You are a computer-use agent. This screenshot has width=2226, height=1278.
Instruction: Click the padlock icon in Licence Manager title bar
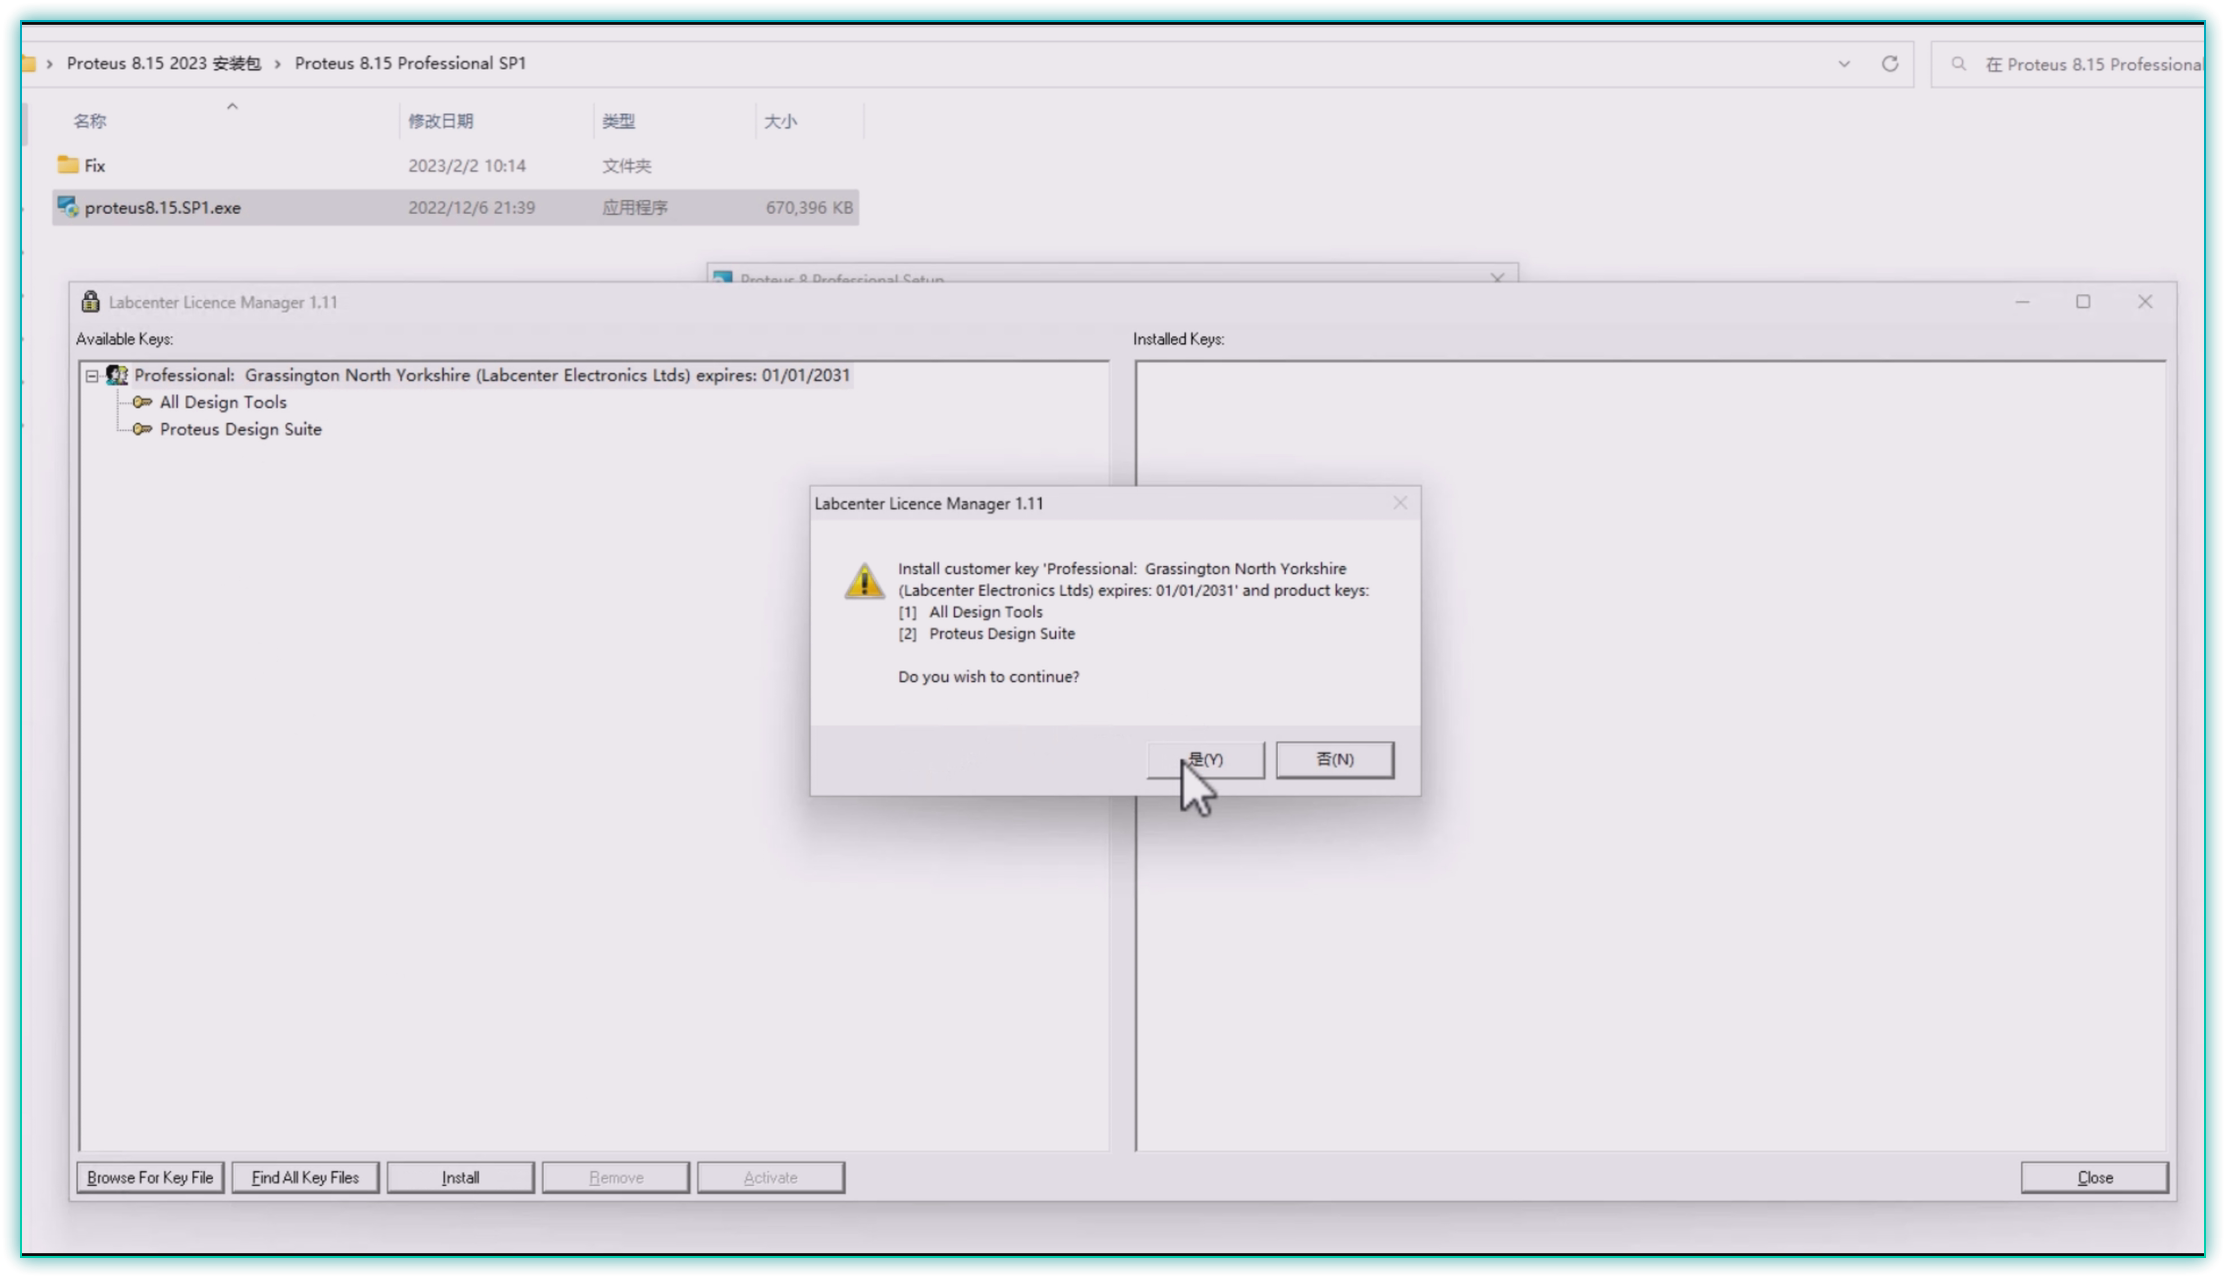coord(90,301)
